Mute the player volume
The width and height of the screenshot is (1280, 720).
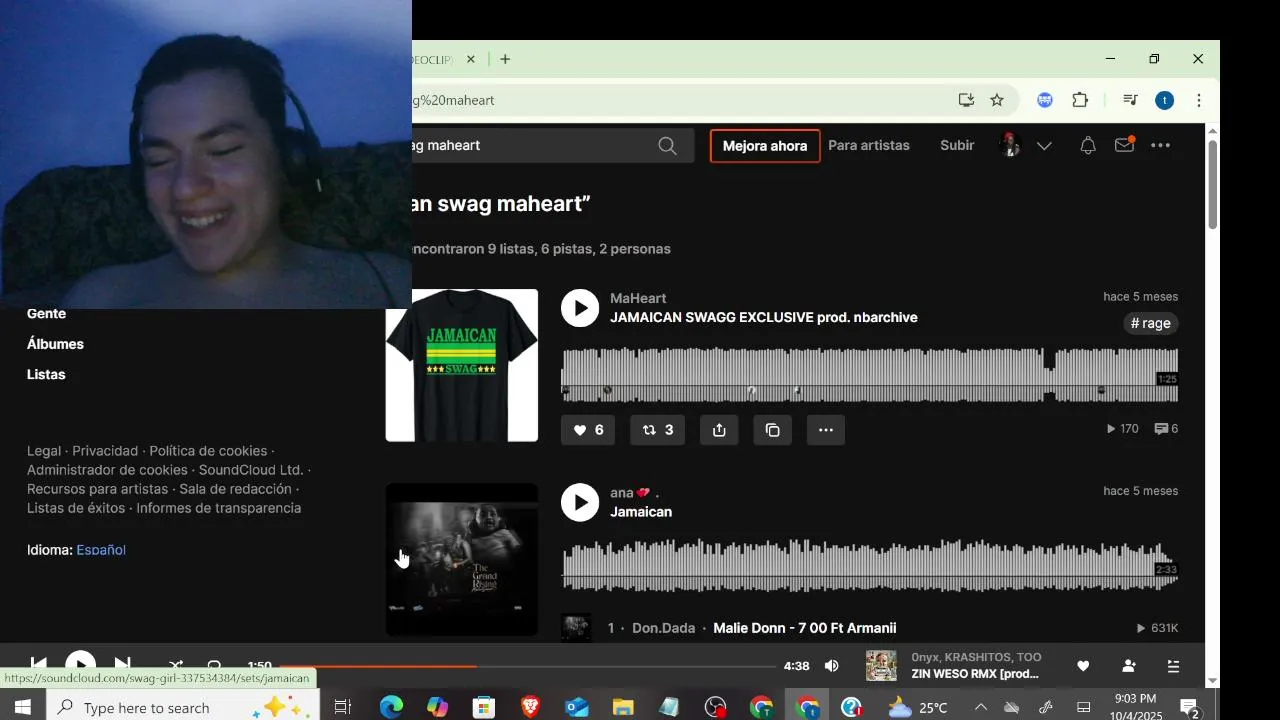[x=831, y=666]
